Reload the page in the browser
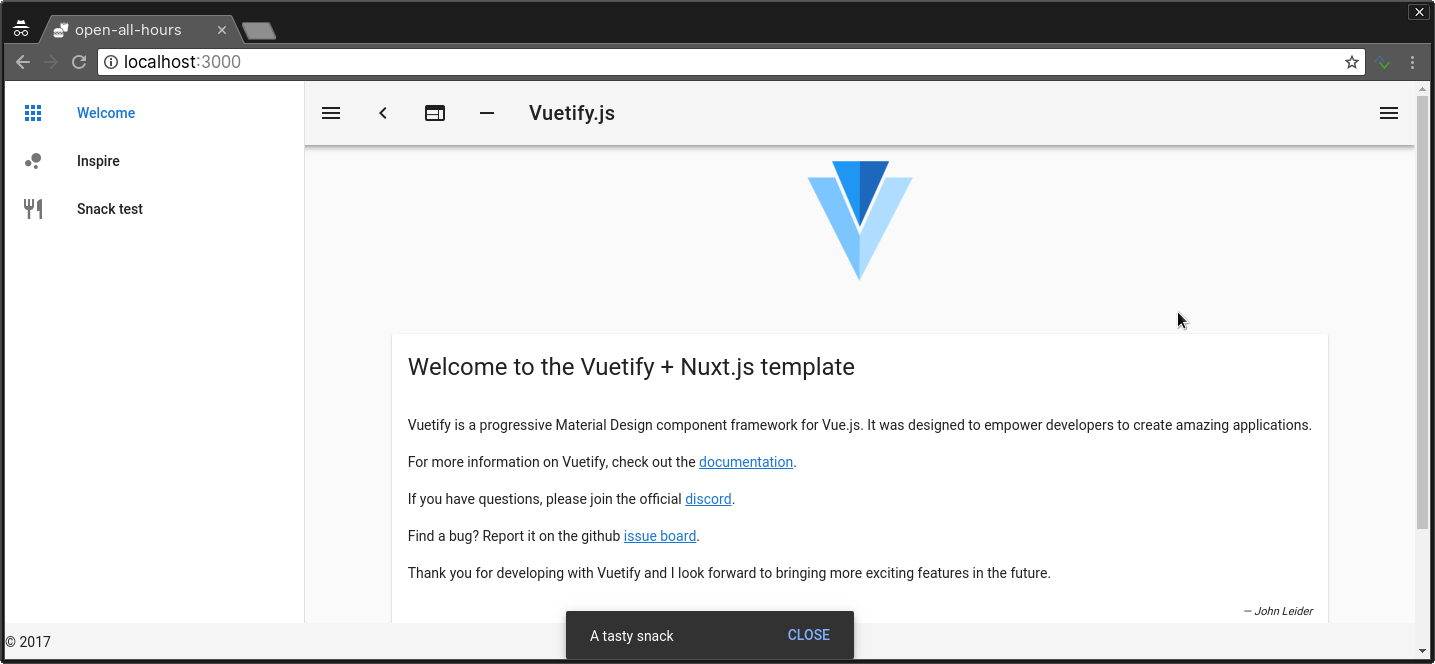1435x664 pixels. pyautogui.click(x=79, y=62)
